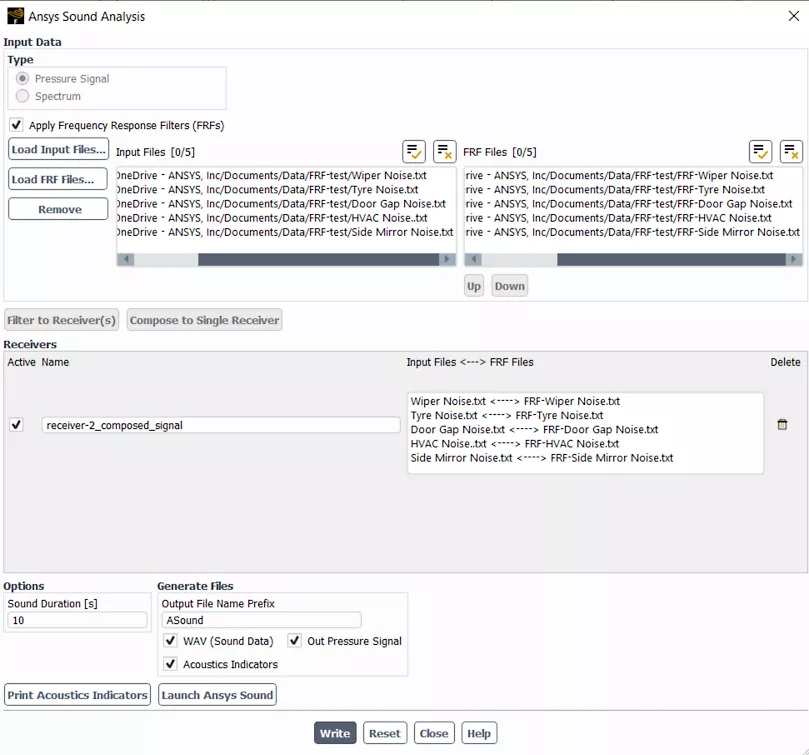Click receiver mapping Door Gap Noise.txt pair
809x755 pixels.
click(x=534, y=429)
